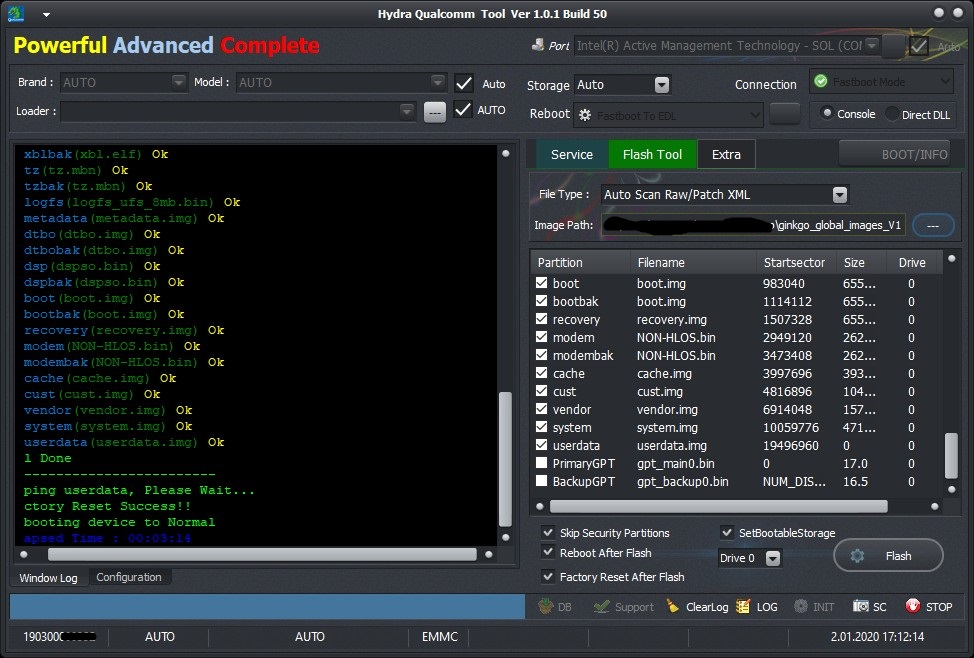Switch to the Configuration tab

[129, 577]
